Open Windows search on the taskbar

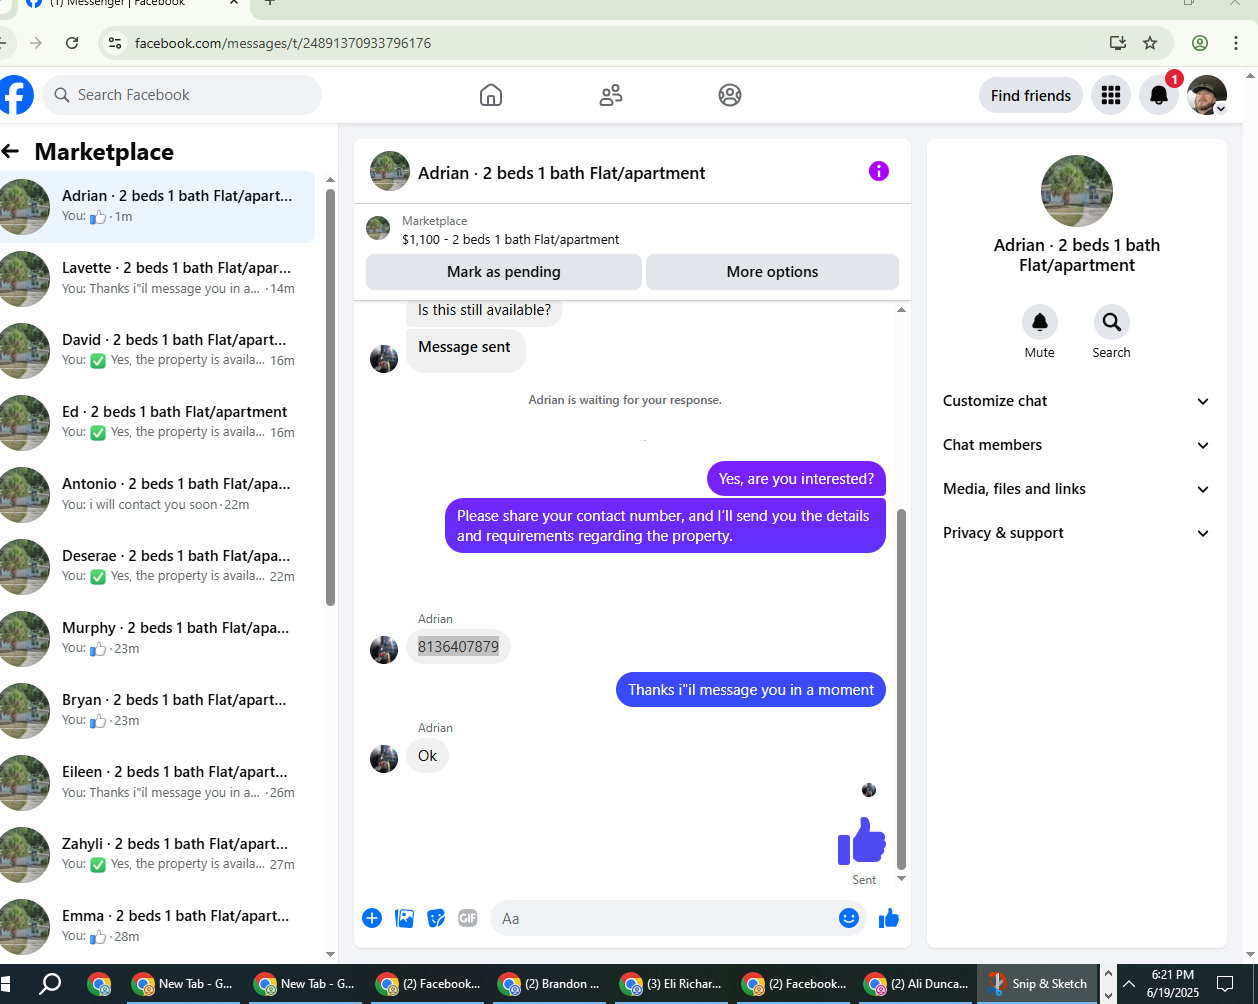point(50,984)
